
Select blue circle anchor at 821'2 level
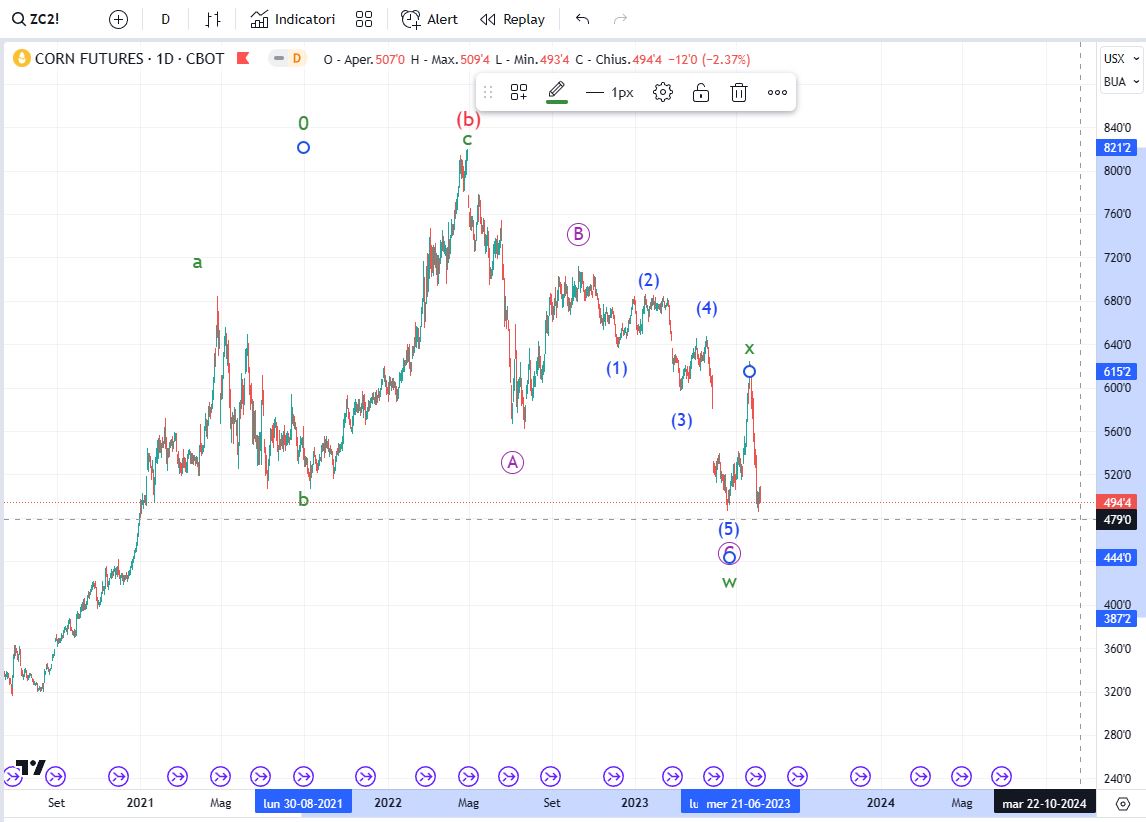point(303,148)
